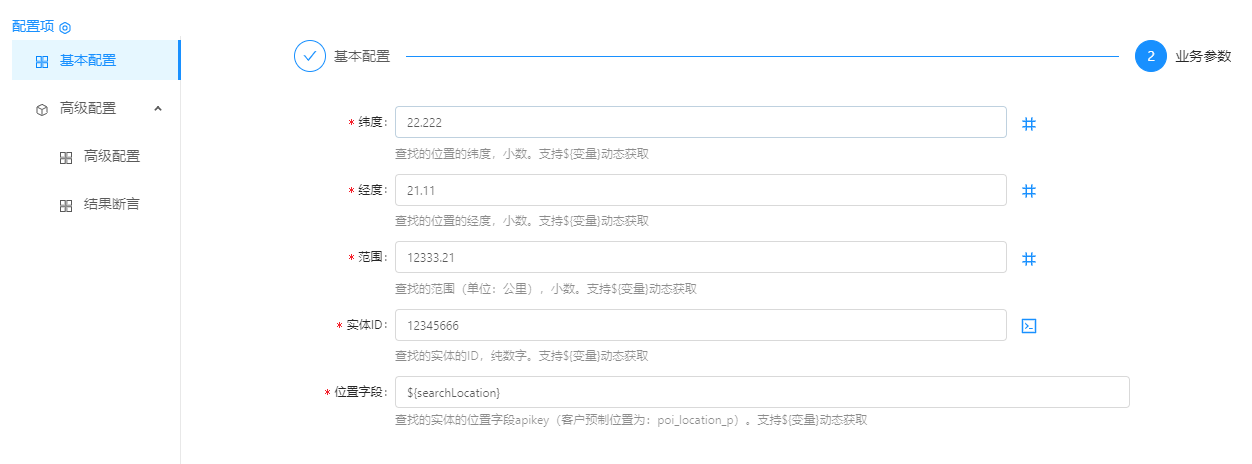Focus the 经度 input containing 21.11
Viewport: 1252px width, 464px height.
(x=700, y=190)
